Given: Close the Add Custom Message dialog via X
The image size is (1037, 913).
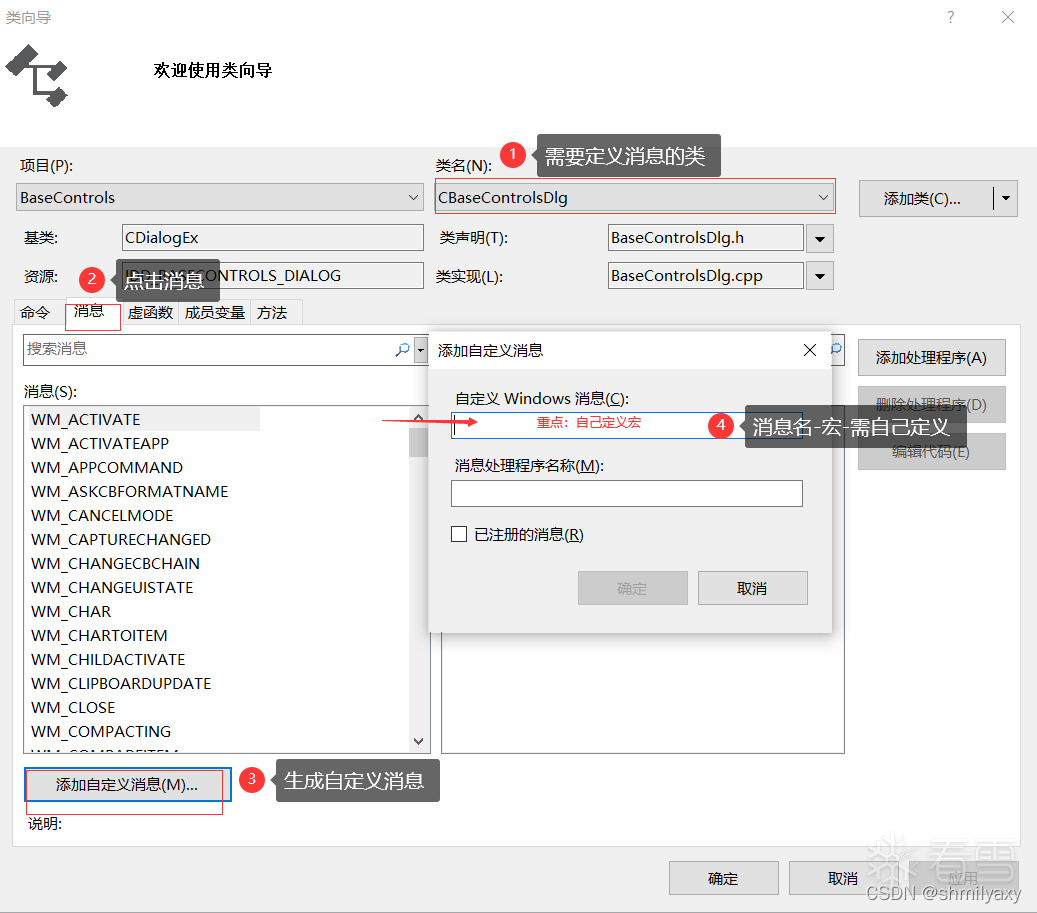Looking at the screenshot, I should coord(809,350).
